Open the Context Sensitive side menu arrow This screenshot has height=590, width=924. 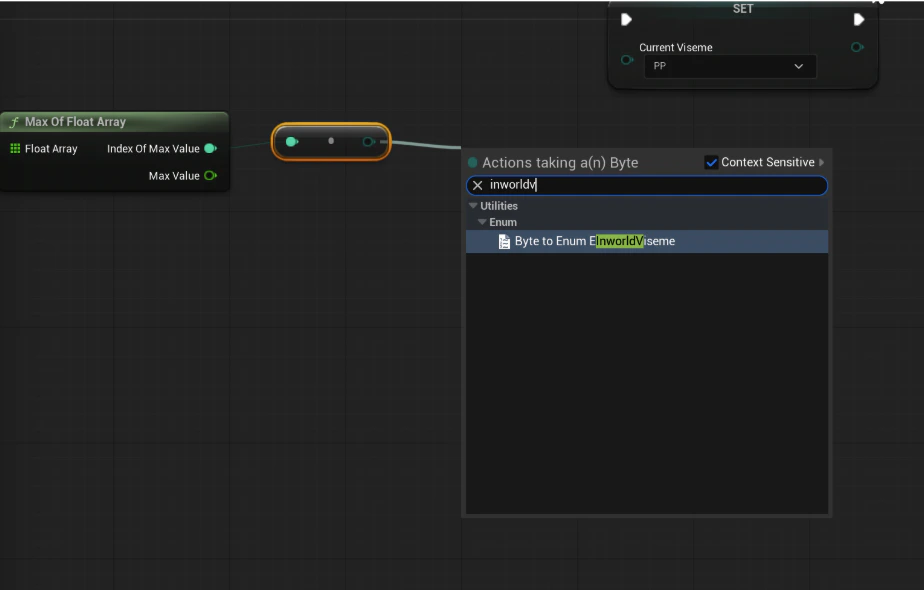pyautogui.click(x=820, y=162)
